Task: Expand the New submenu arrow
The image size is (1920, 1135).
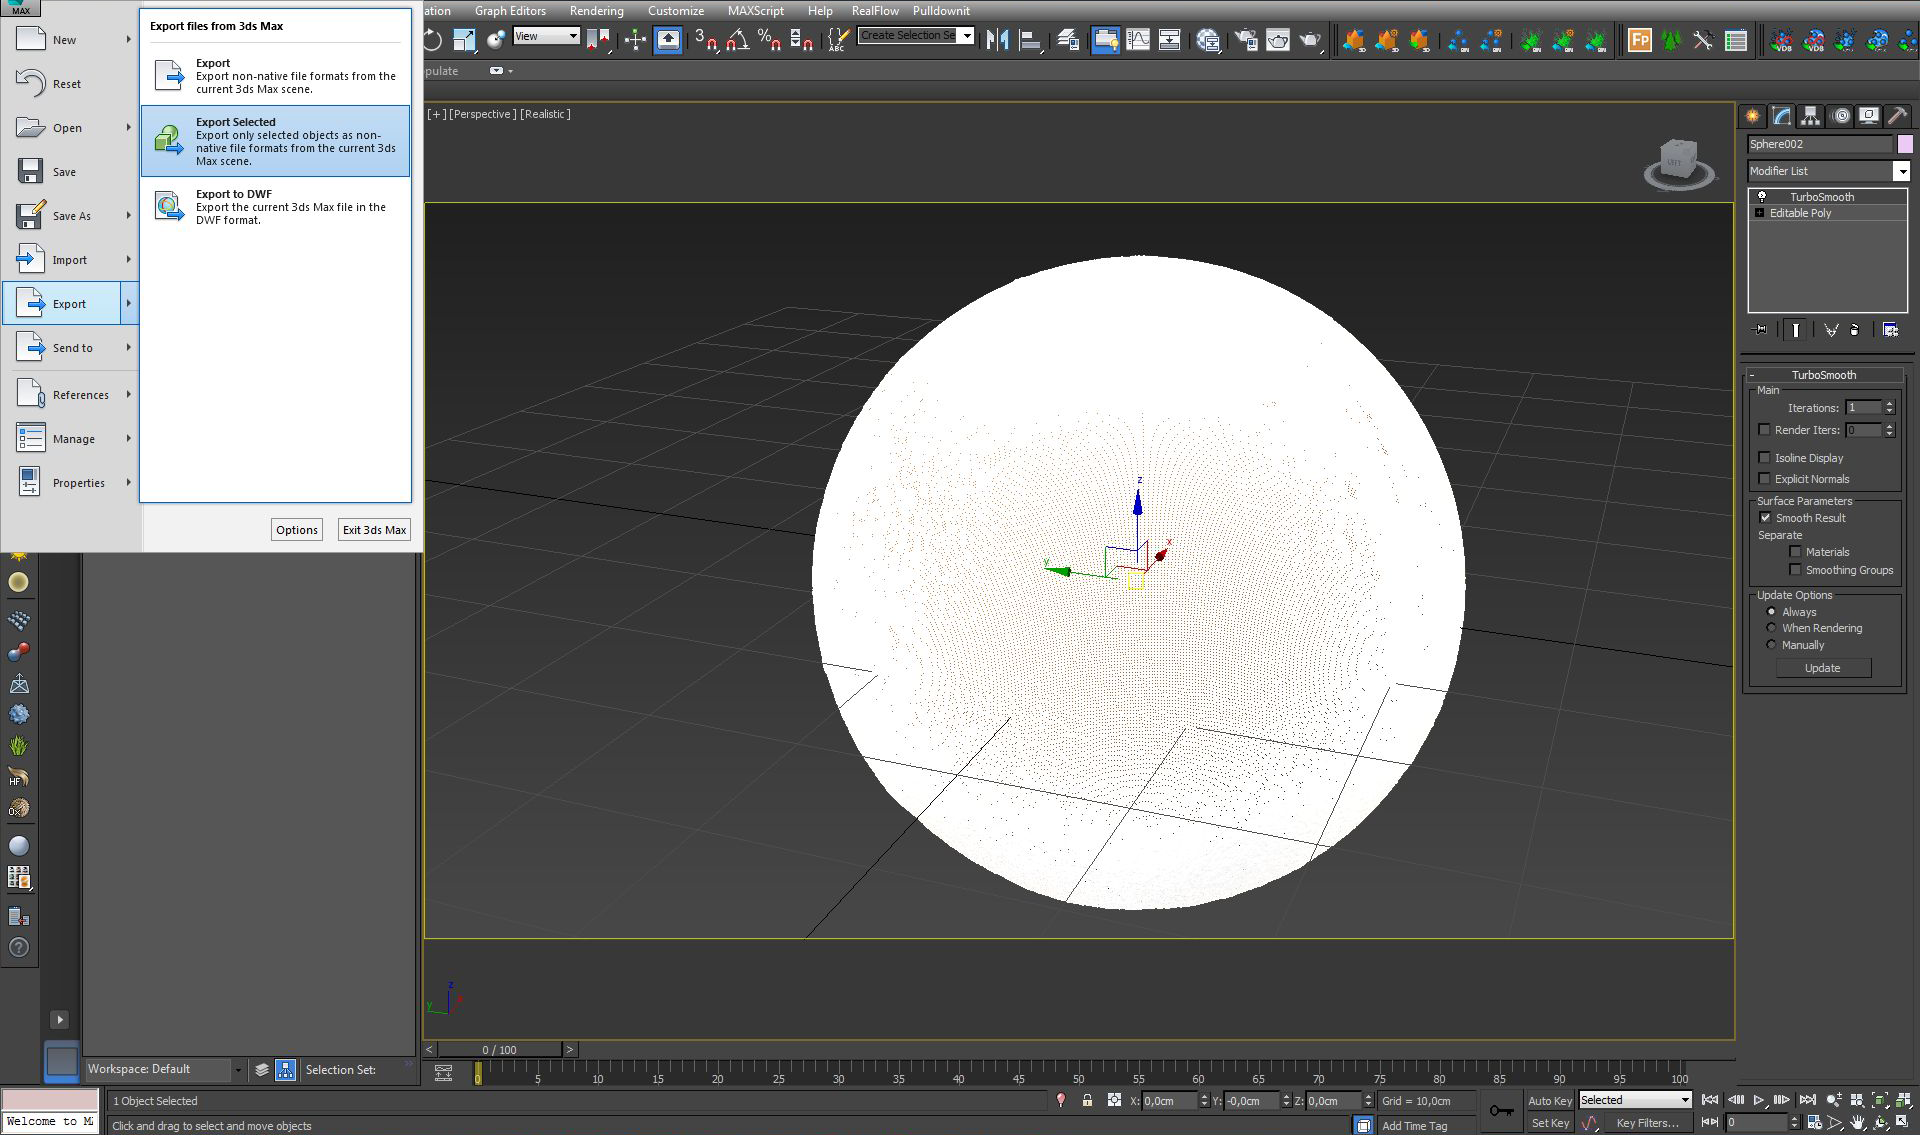Action: [129, 40]
